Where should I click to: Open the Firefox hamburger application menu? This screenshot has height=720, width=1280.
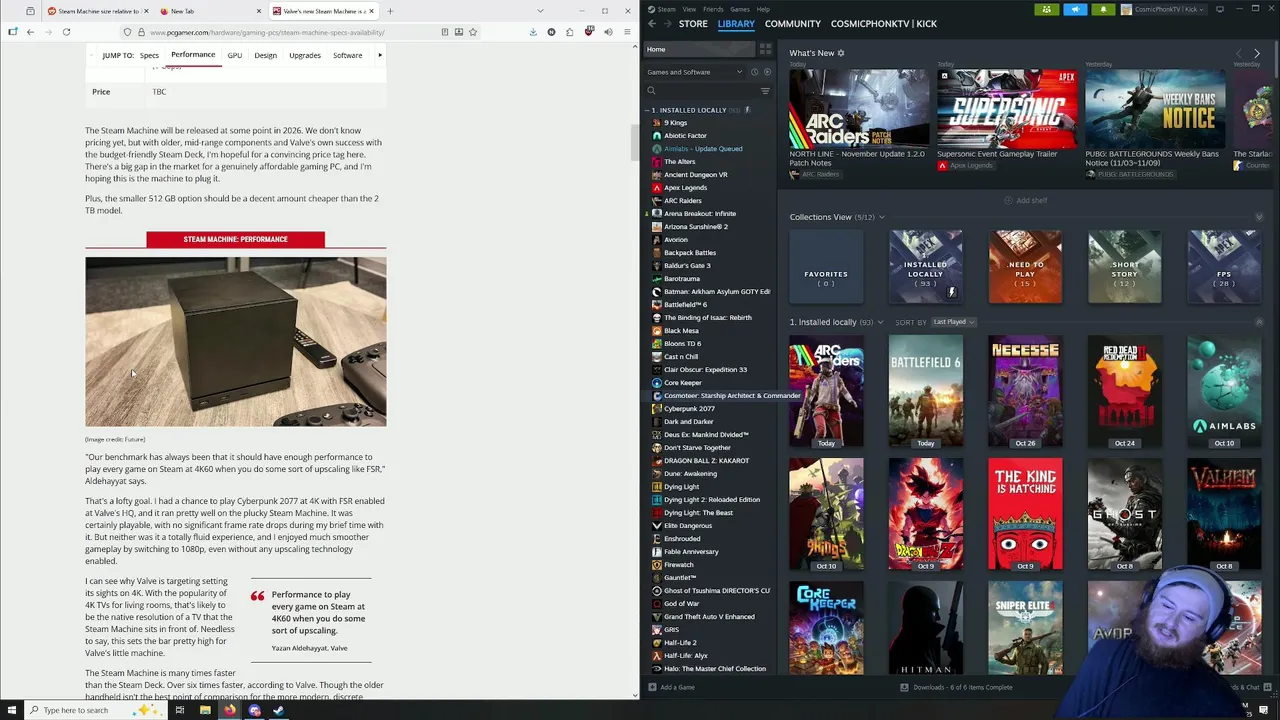coord(627,32)
